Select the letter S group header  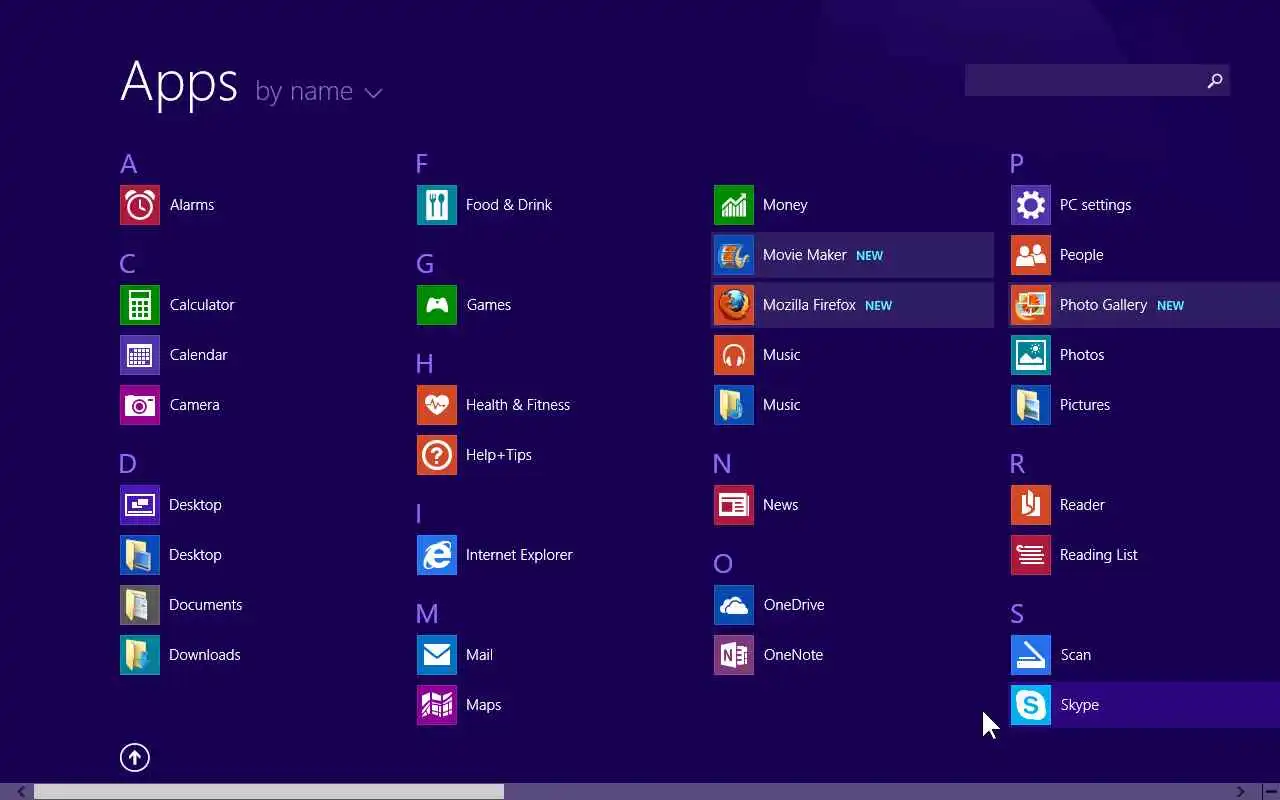coord(1017,614)
